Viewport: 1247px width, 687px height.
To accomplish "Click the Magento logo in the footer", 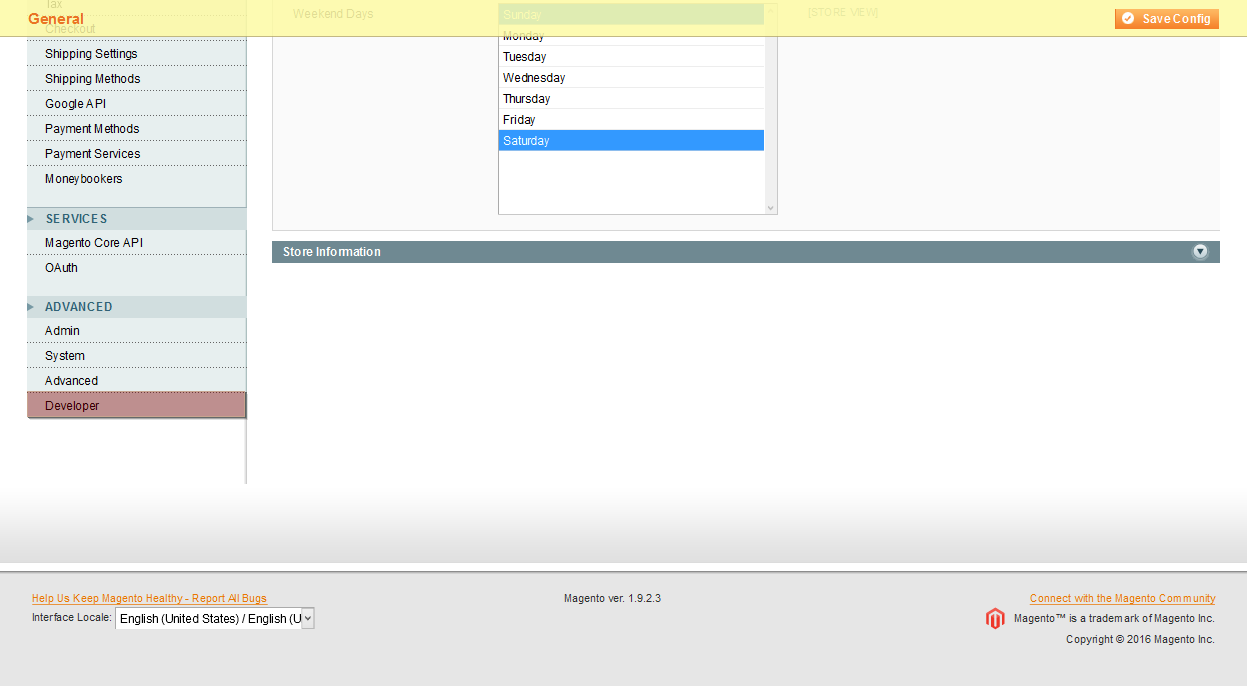I will 995,619.
